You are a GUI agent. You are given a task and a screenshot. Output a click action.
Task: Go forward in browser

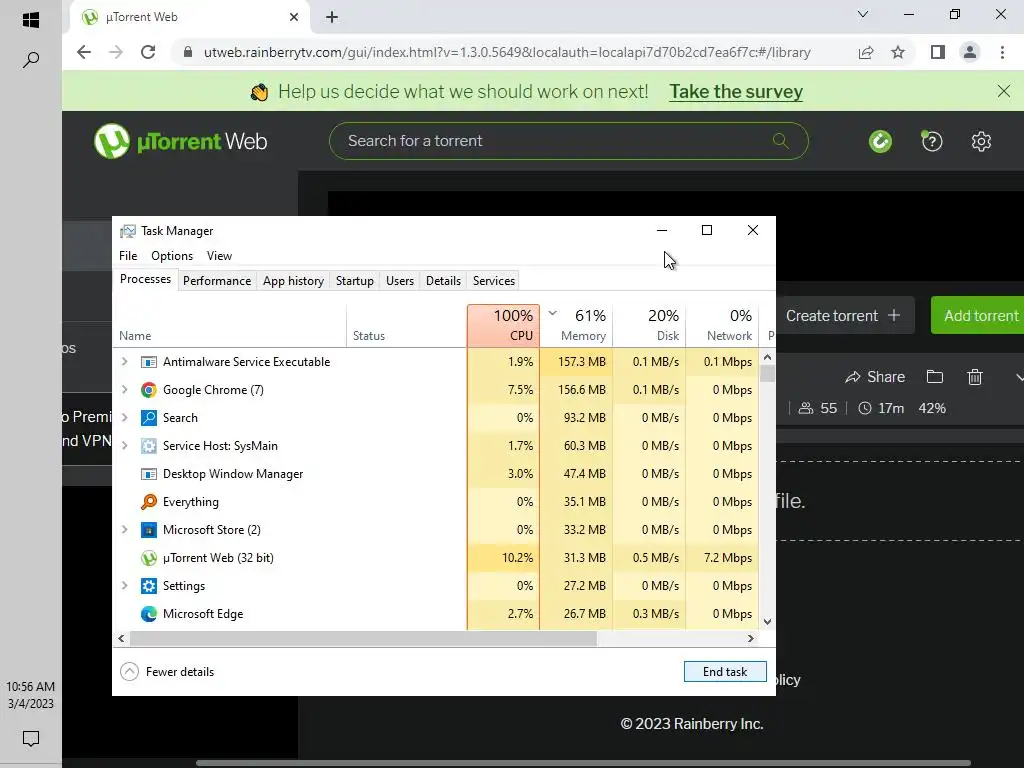pyautogui.click(x=116, y=52)
